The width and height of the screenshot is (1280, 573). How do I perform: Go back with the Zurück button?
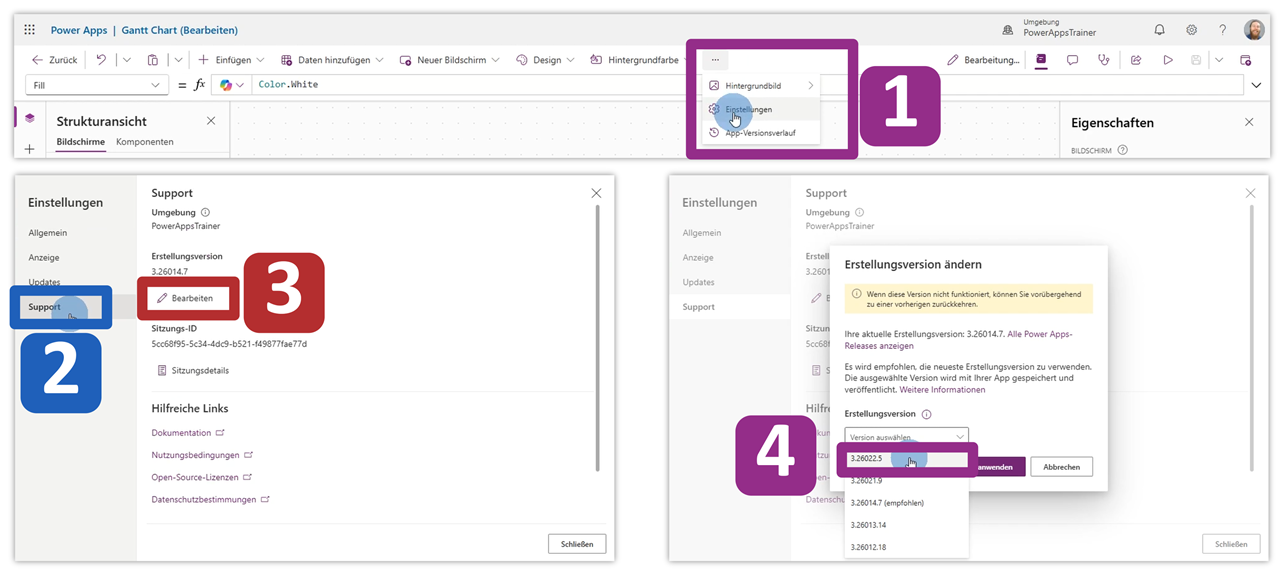pos(54,60)
